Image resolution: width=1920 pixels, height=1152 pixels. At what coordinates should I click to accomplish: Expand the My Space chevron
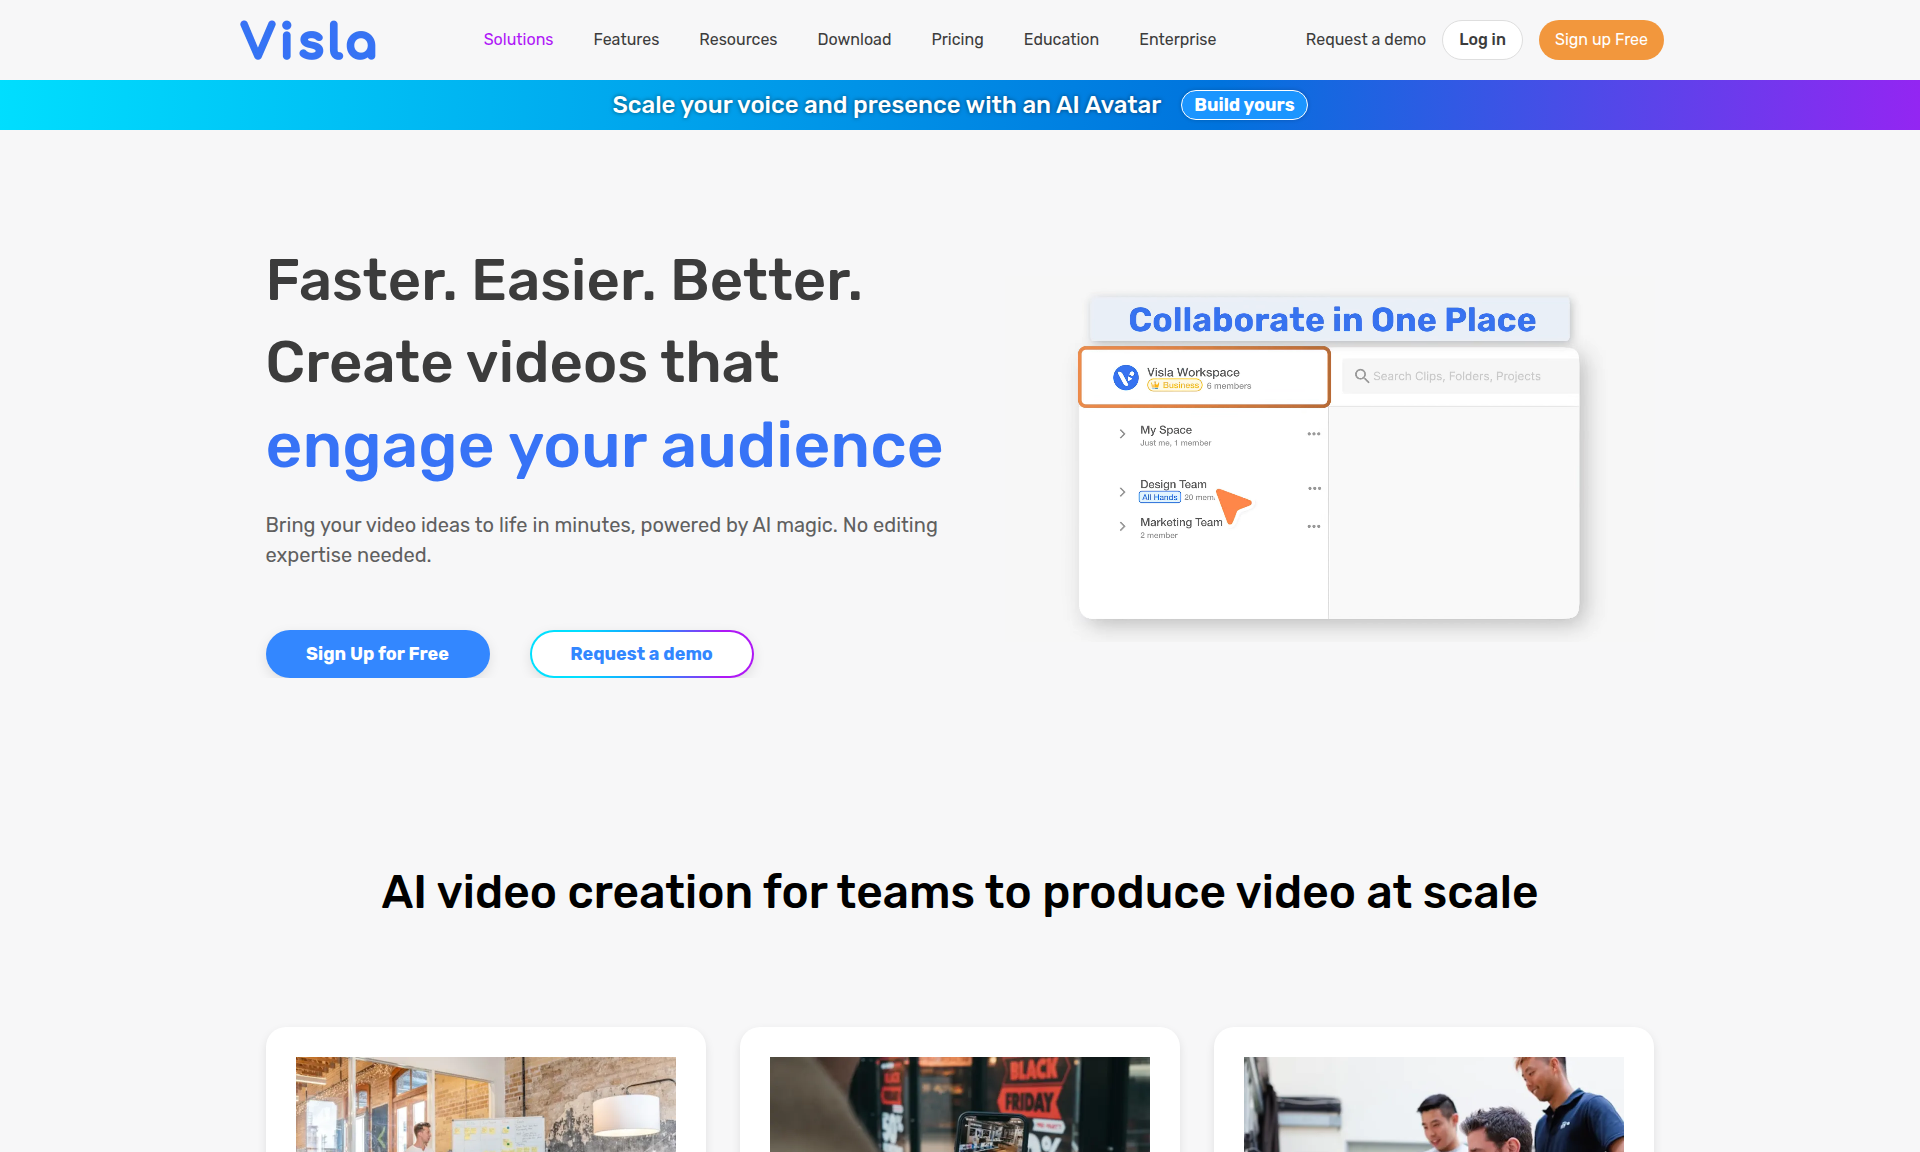point(1122,434)
